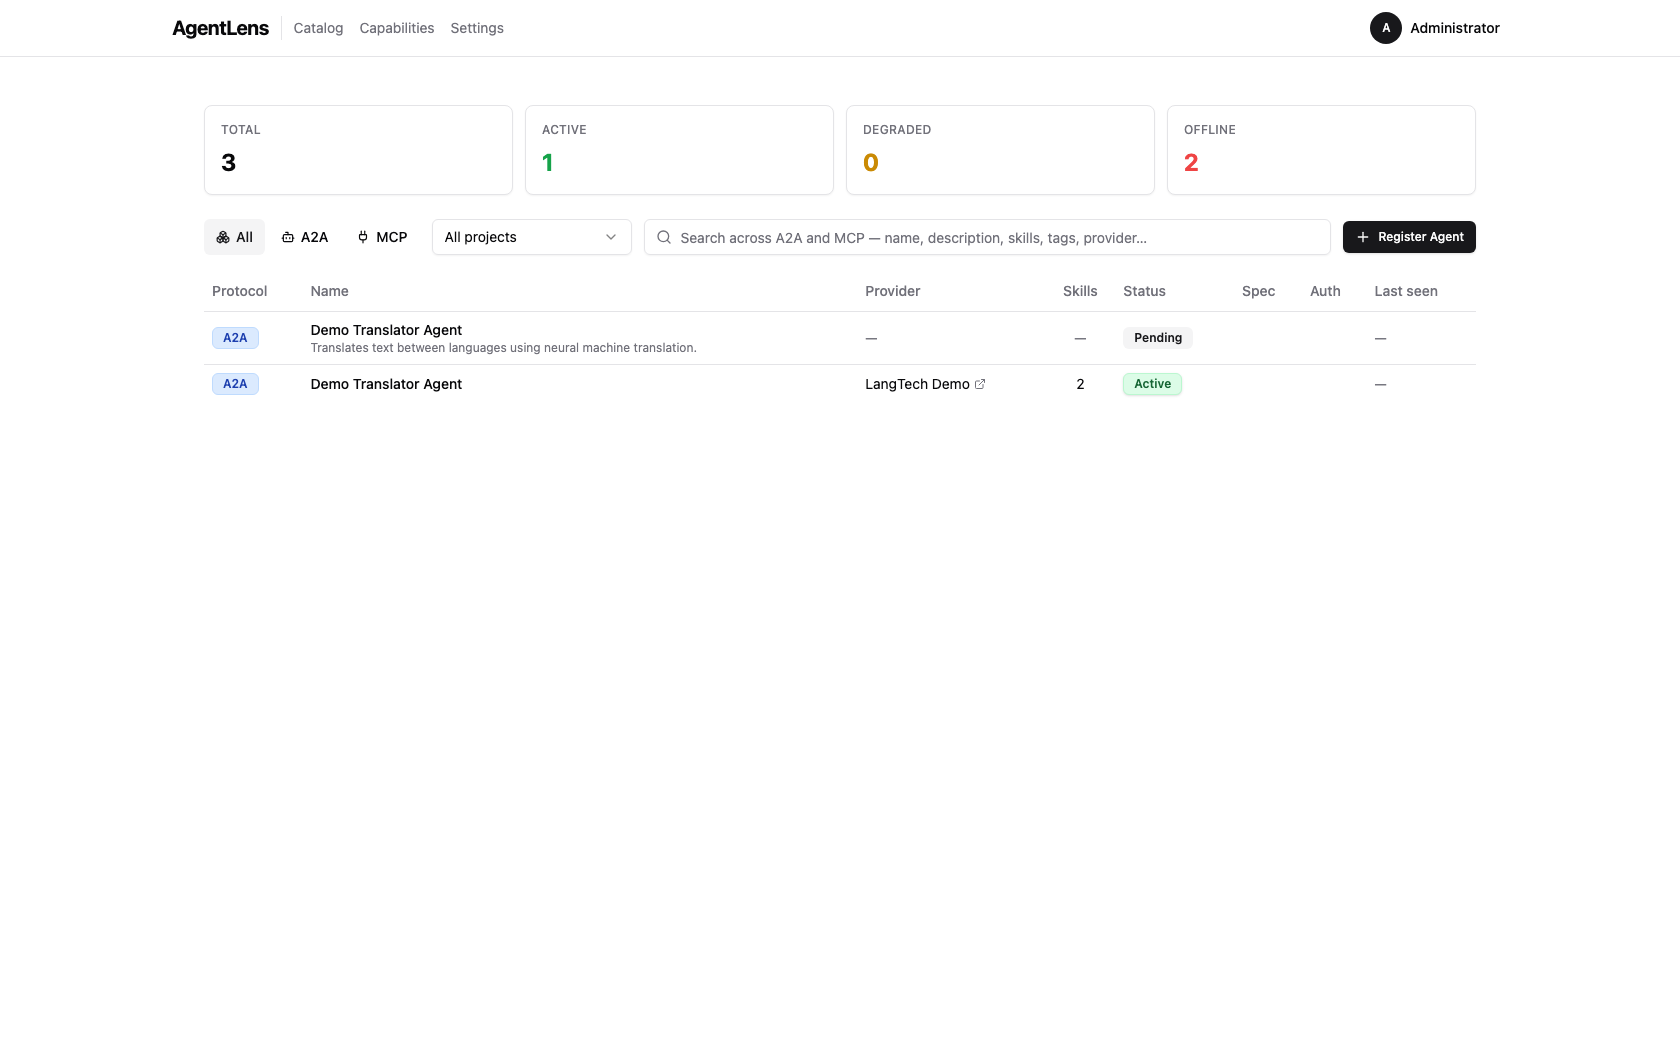Open the Capabilities page
This screenshot has height=1050, width=1680.
point(396,28)
